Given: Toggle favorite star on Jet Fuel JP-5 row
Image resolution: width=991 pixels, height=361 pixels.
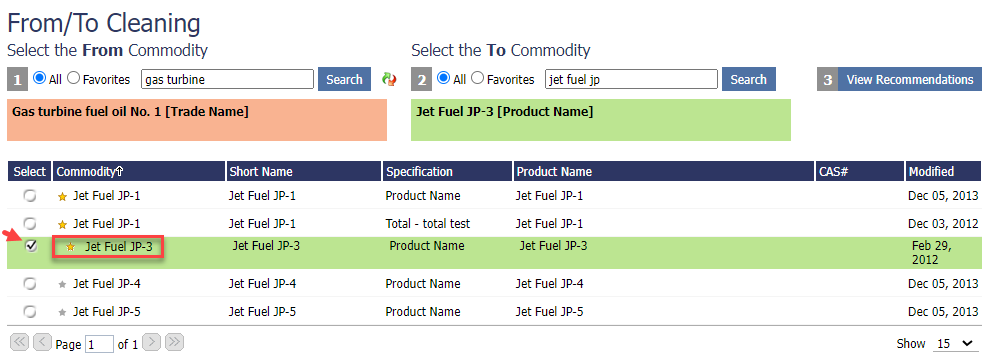Looking at the screenshot, I should click(62, 312).
